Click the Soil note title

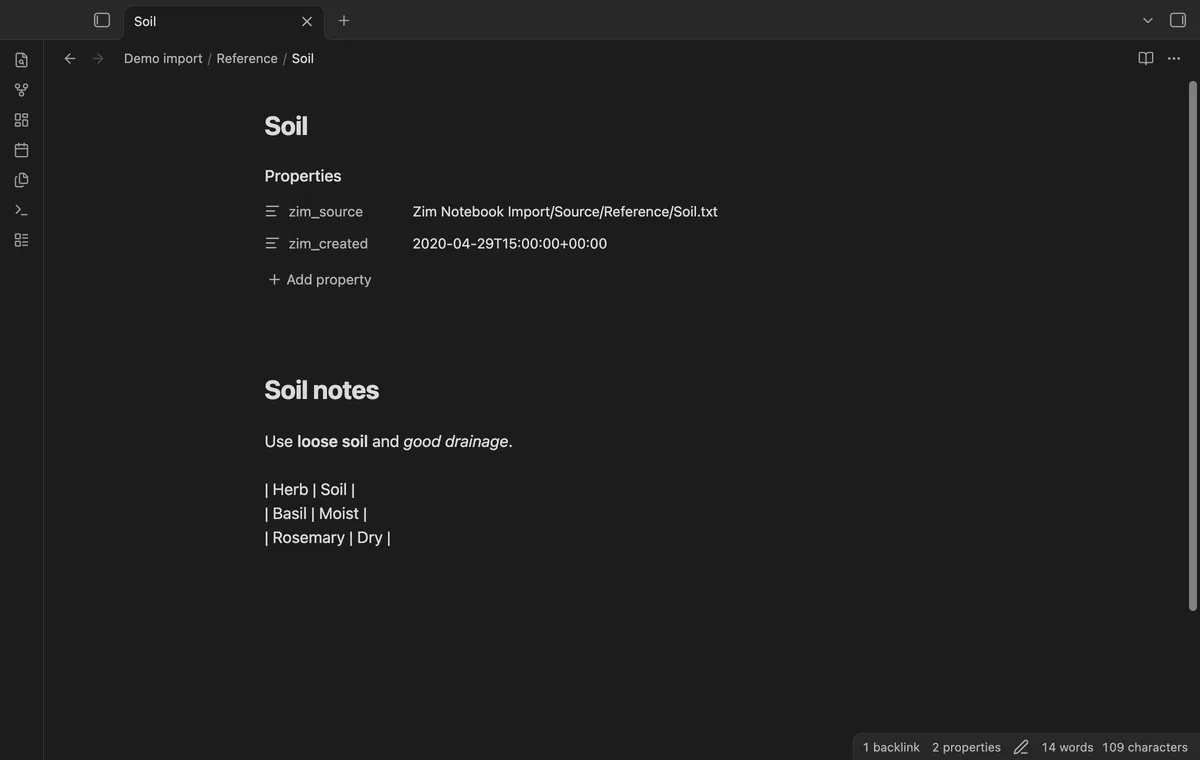click(x=286, y=126)
